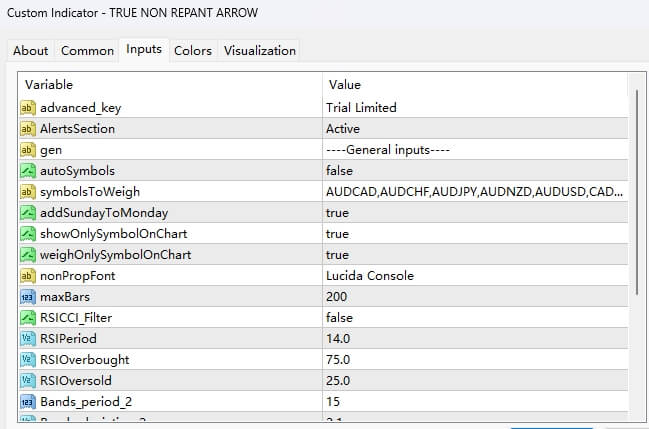Image resolution: width=649 pixels, height=429 pixels.
Task: Click the string icon next to AlertsSection
Action: [27, 129]
